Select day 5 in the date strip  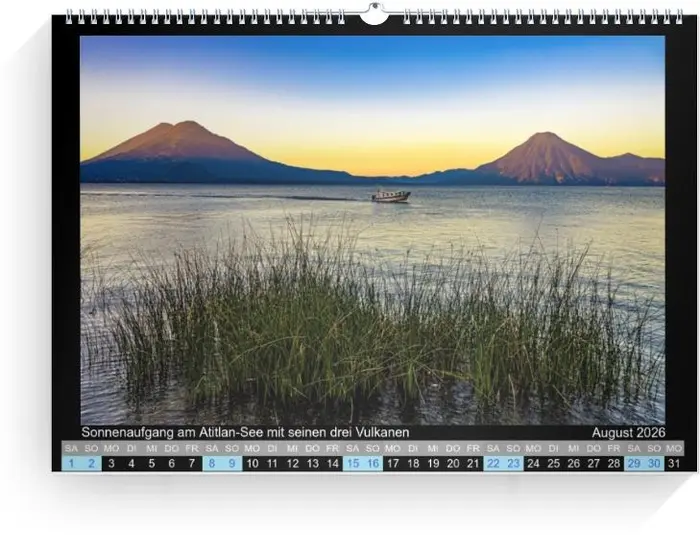pos(151,464)
